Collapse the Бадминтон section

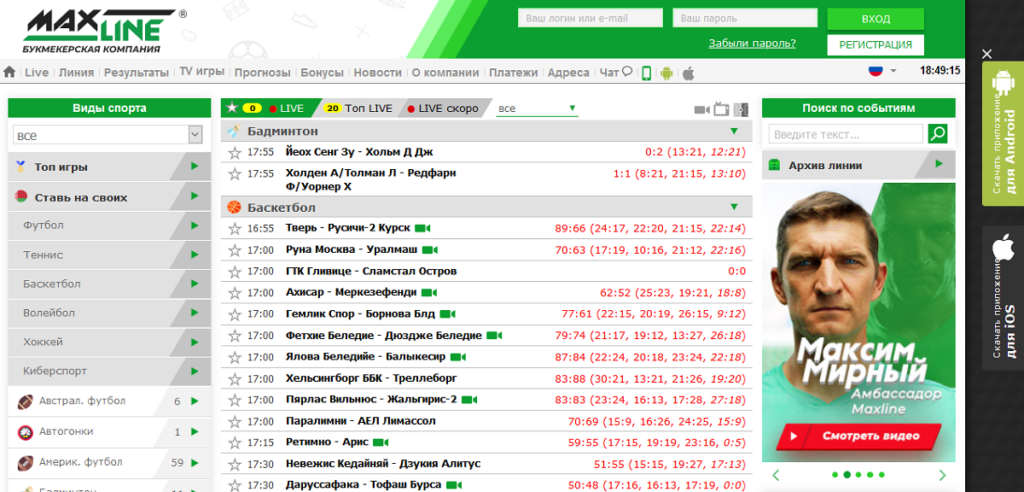734,131
